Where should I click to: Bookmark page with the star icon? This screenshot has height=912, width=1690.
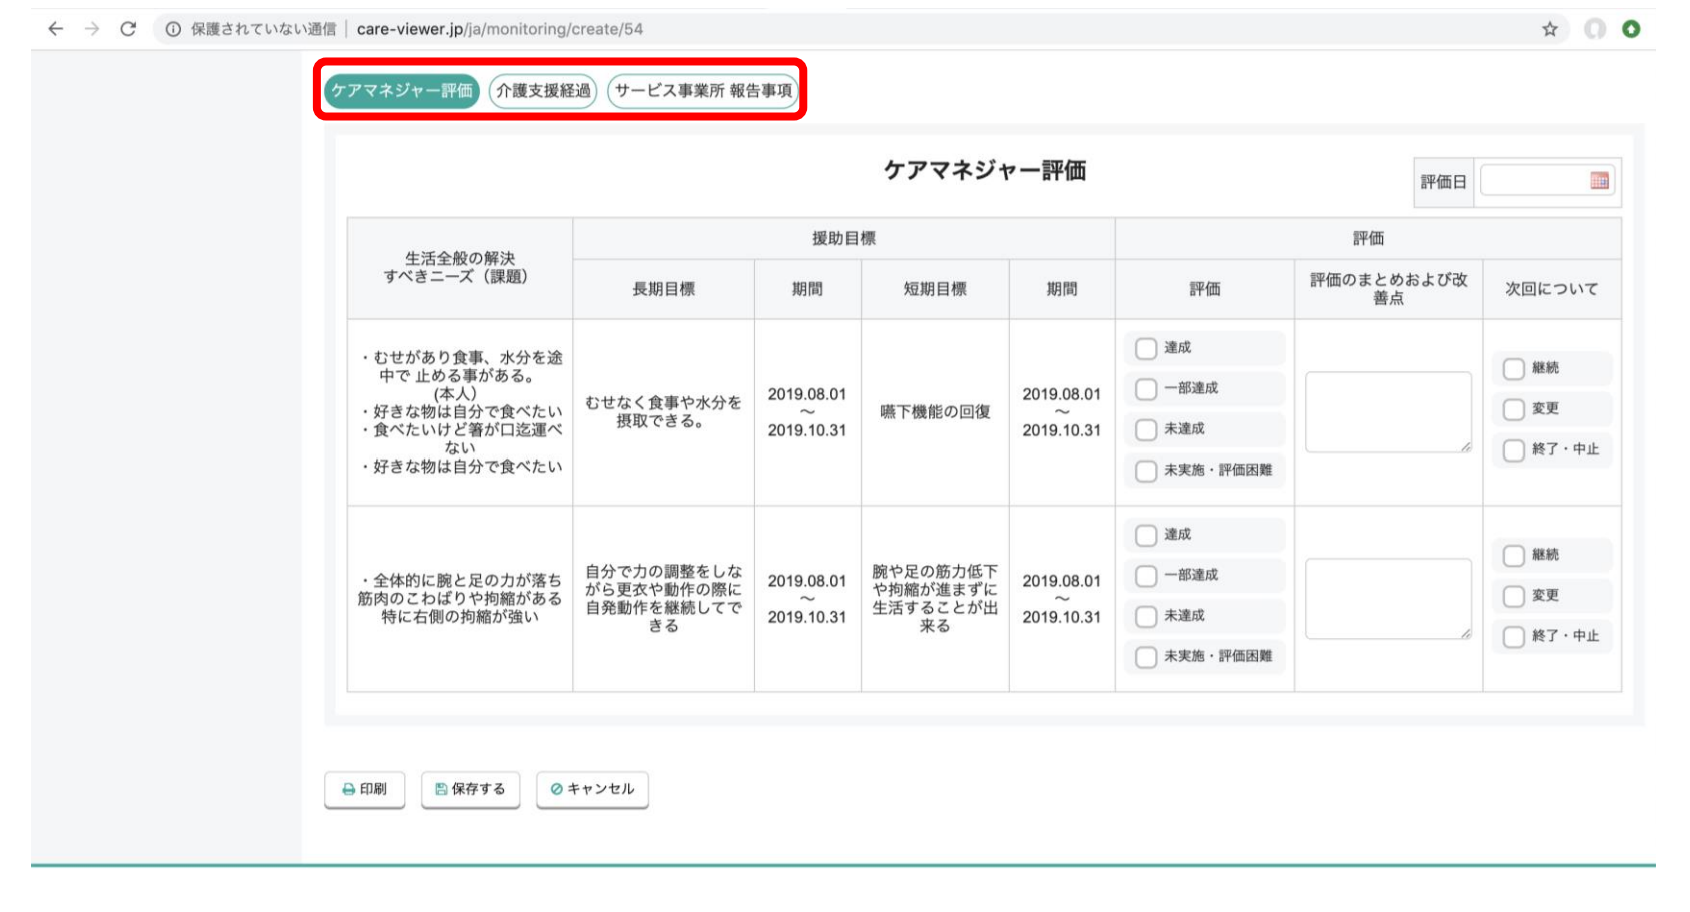click(x=1550, y=29)
